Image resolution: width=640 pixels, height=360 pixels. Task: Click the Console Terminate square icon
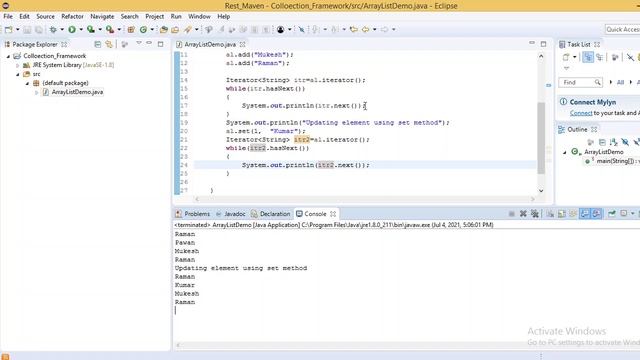(511, 213)
